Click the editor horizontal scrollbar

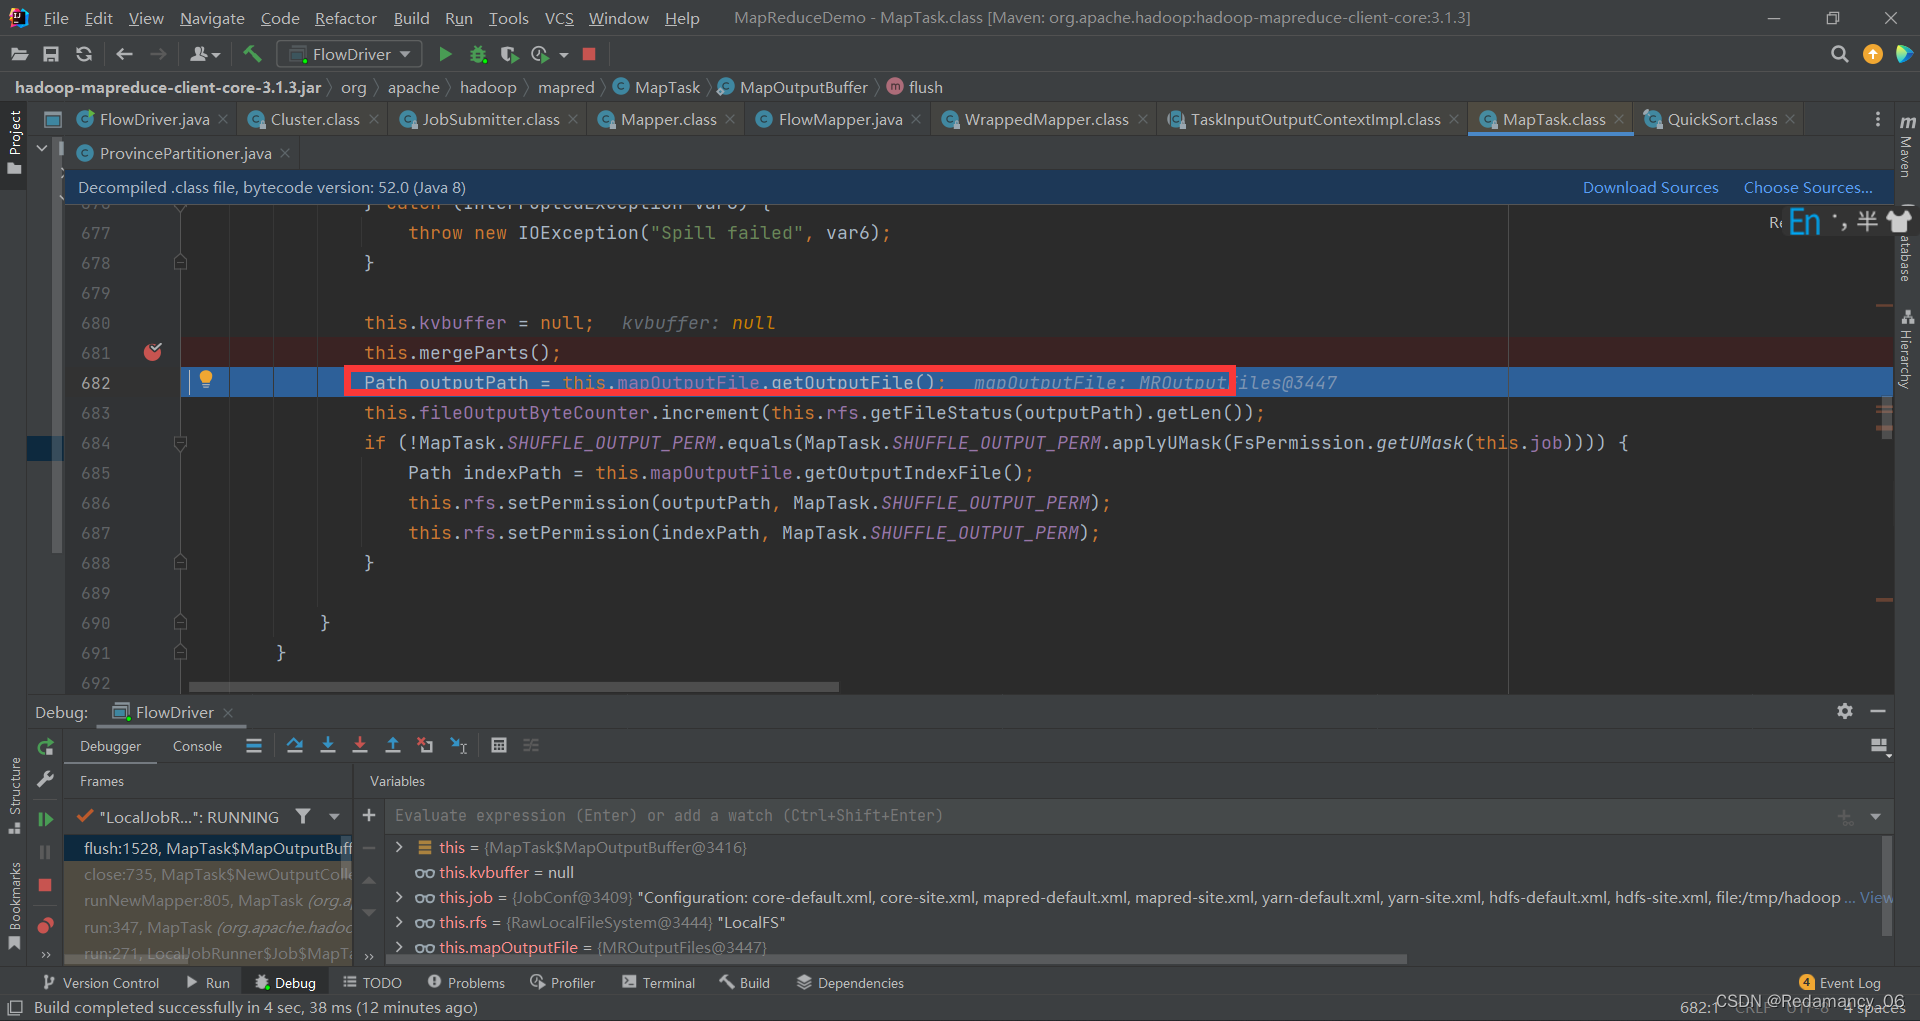point(513,687)
